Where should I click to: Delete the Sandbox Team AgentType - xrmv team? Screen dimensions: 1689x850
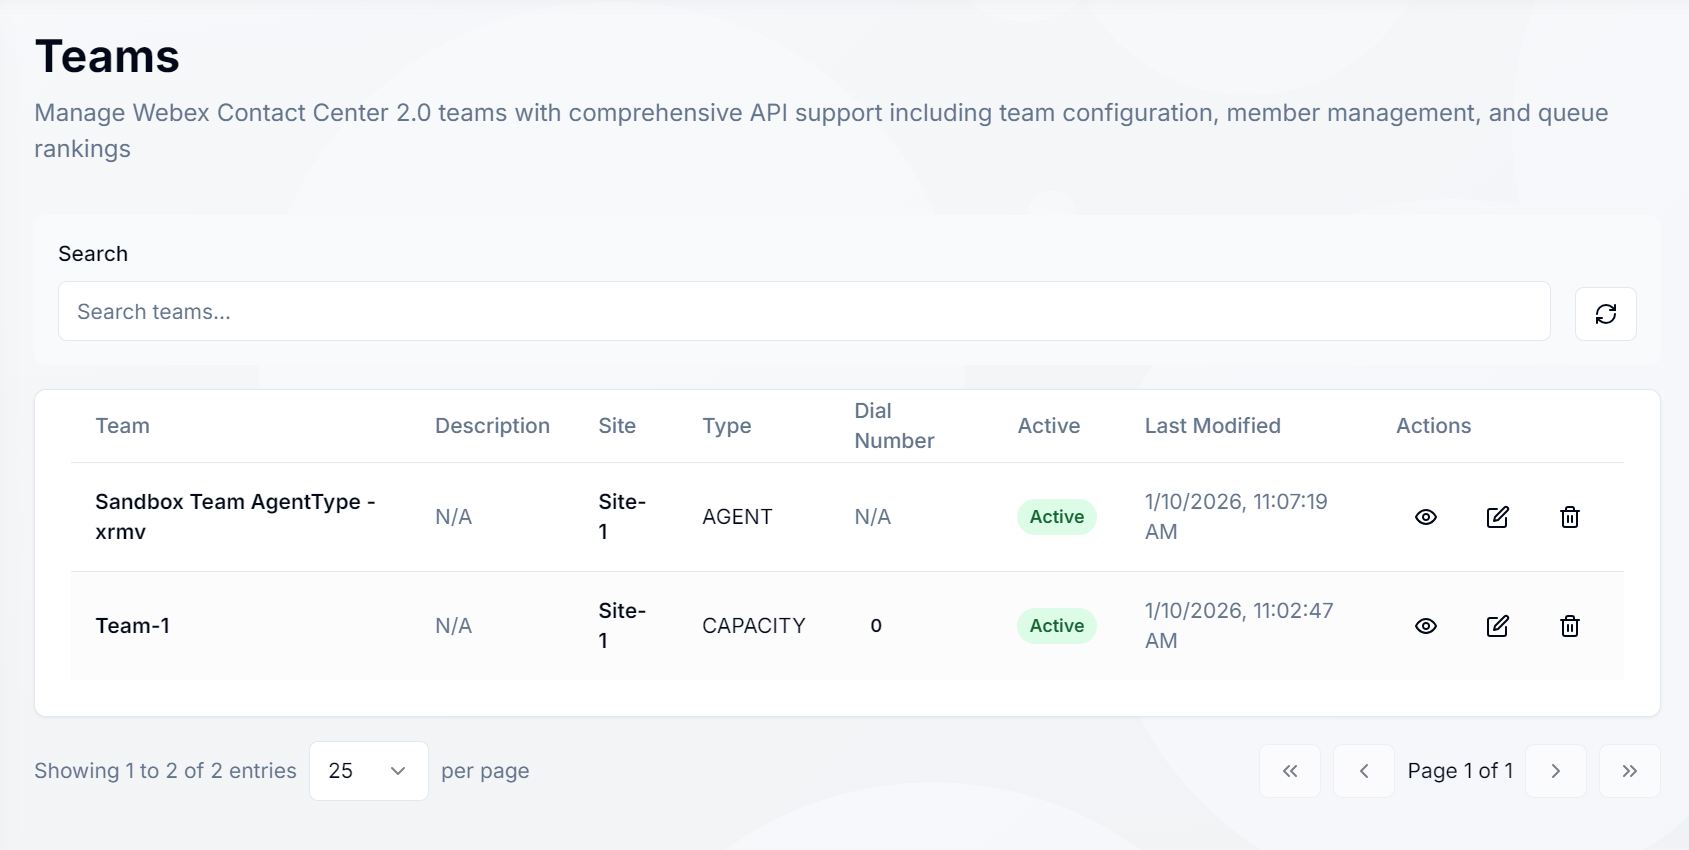point(1570,517)
